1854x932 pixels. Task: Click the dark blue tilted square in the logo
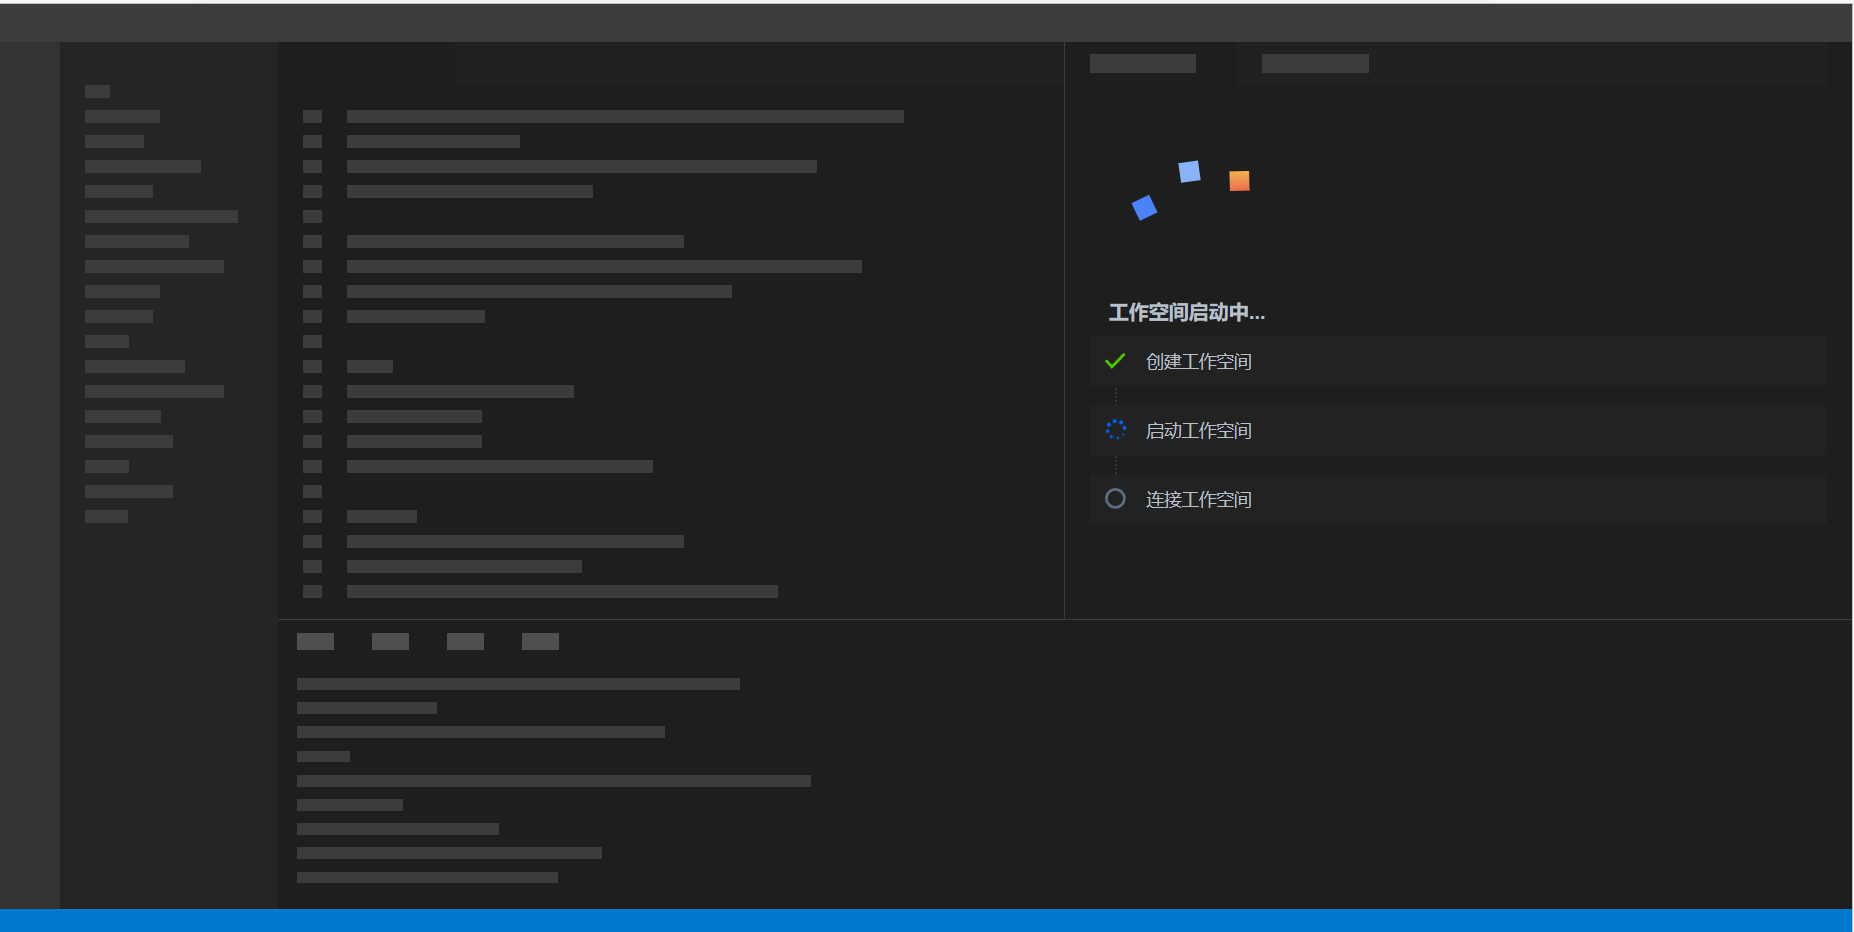coord(1144,207)
